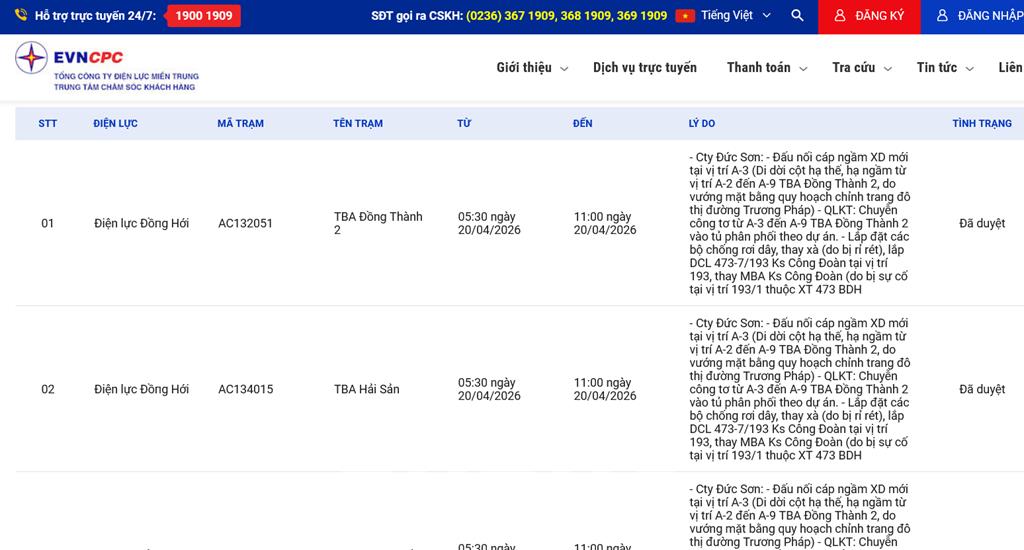Open the Liên menu item

click(x=1009, y=68)
